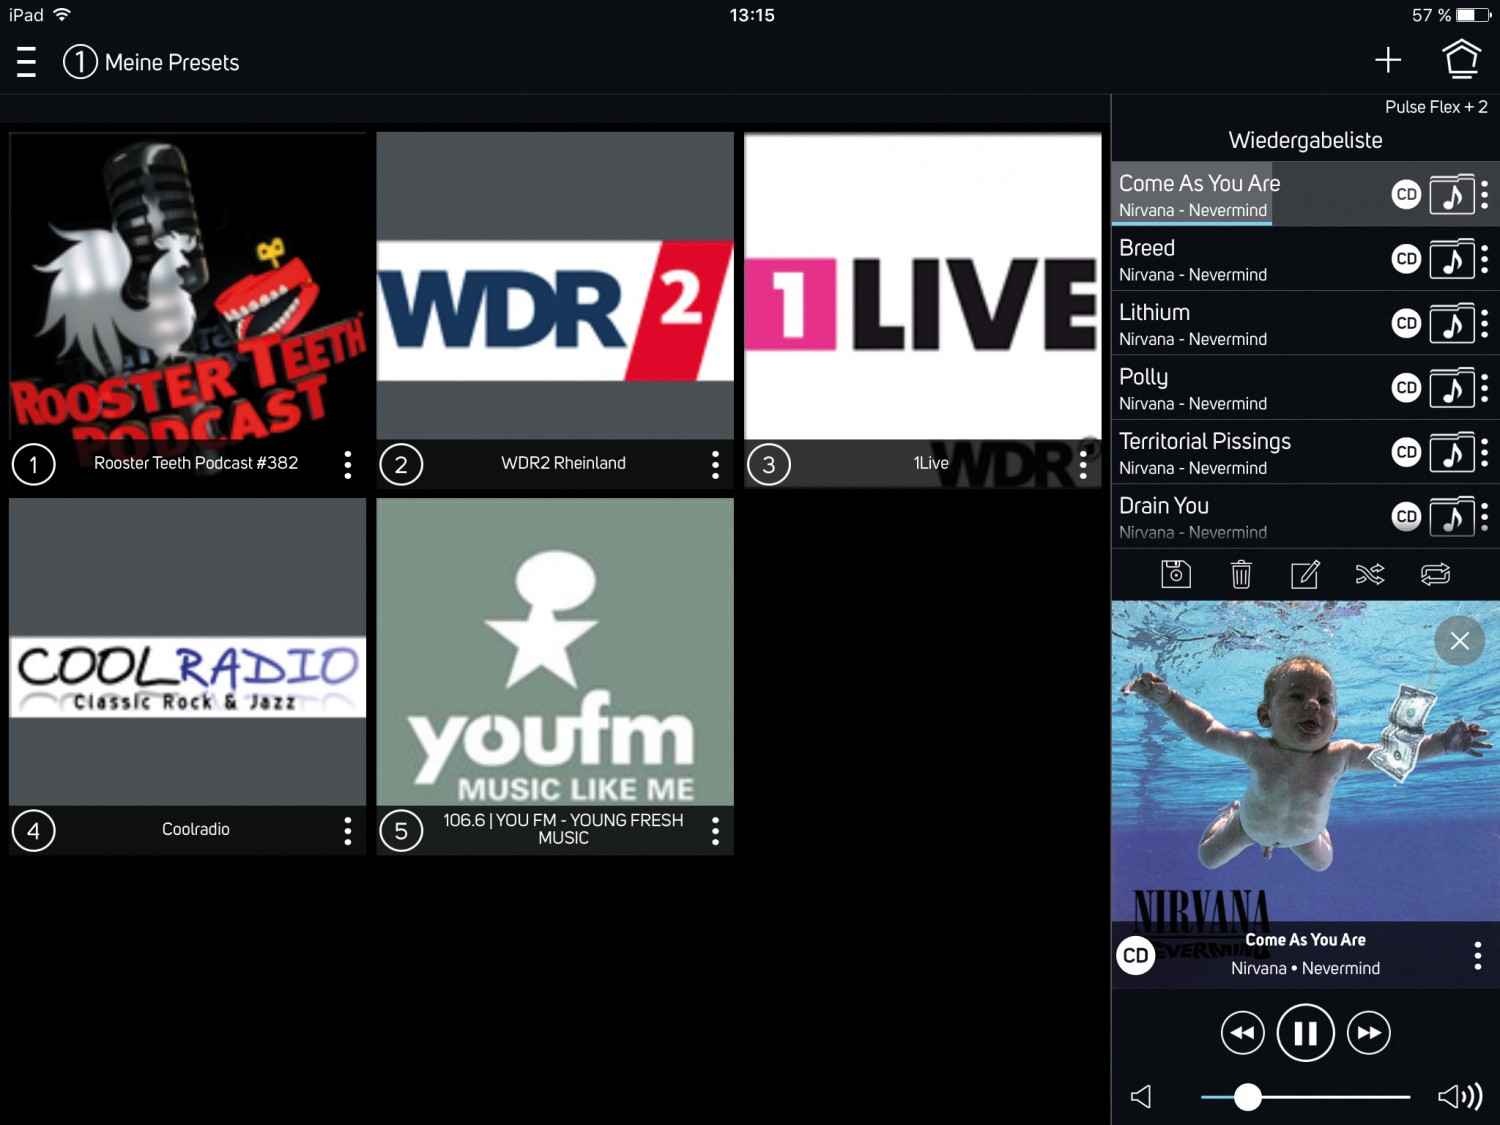Click preset number 2 circle badge

pos(401,464)
